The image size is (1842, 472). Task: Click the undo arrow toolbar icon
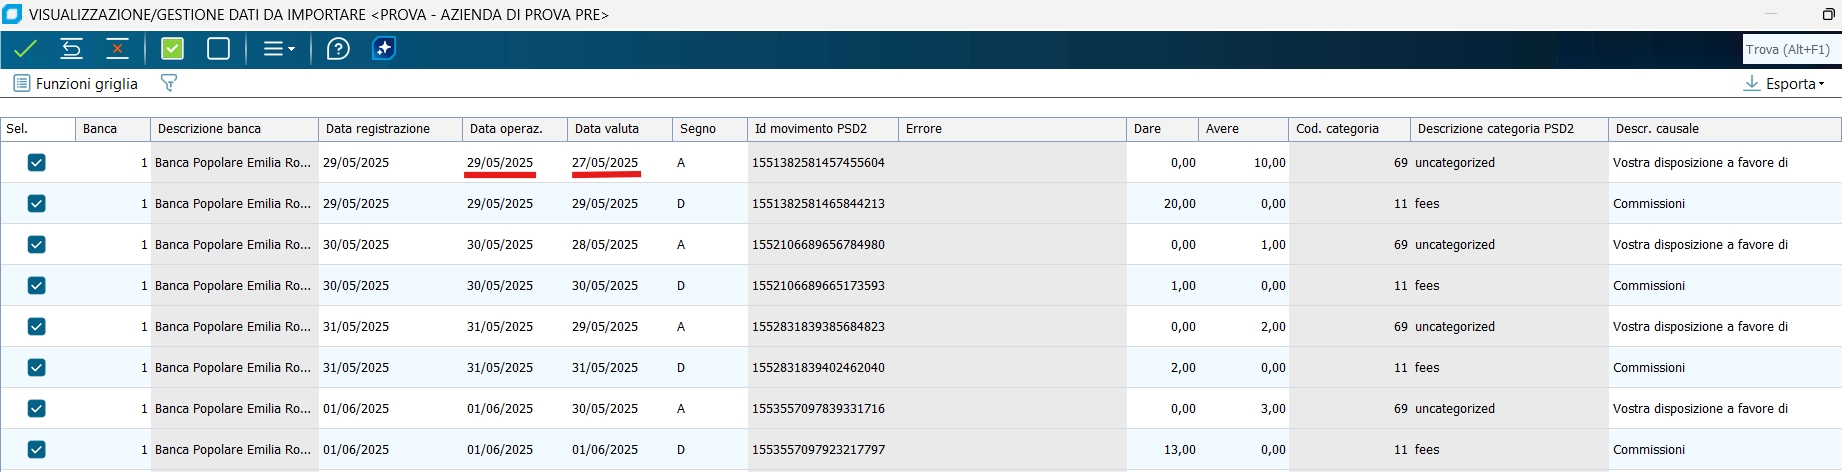click(x=71, y=49)
